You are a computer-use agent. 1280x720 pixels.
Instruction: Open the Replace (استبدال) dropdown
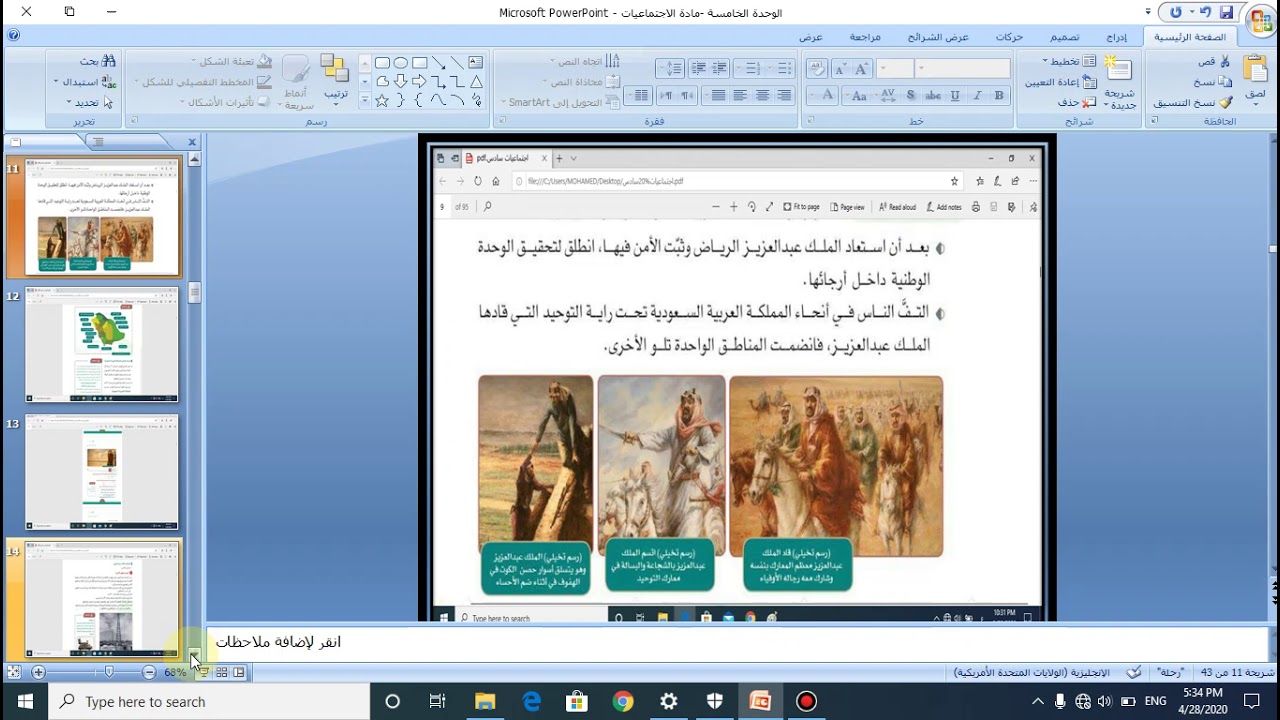point(85,82)
